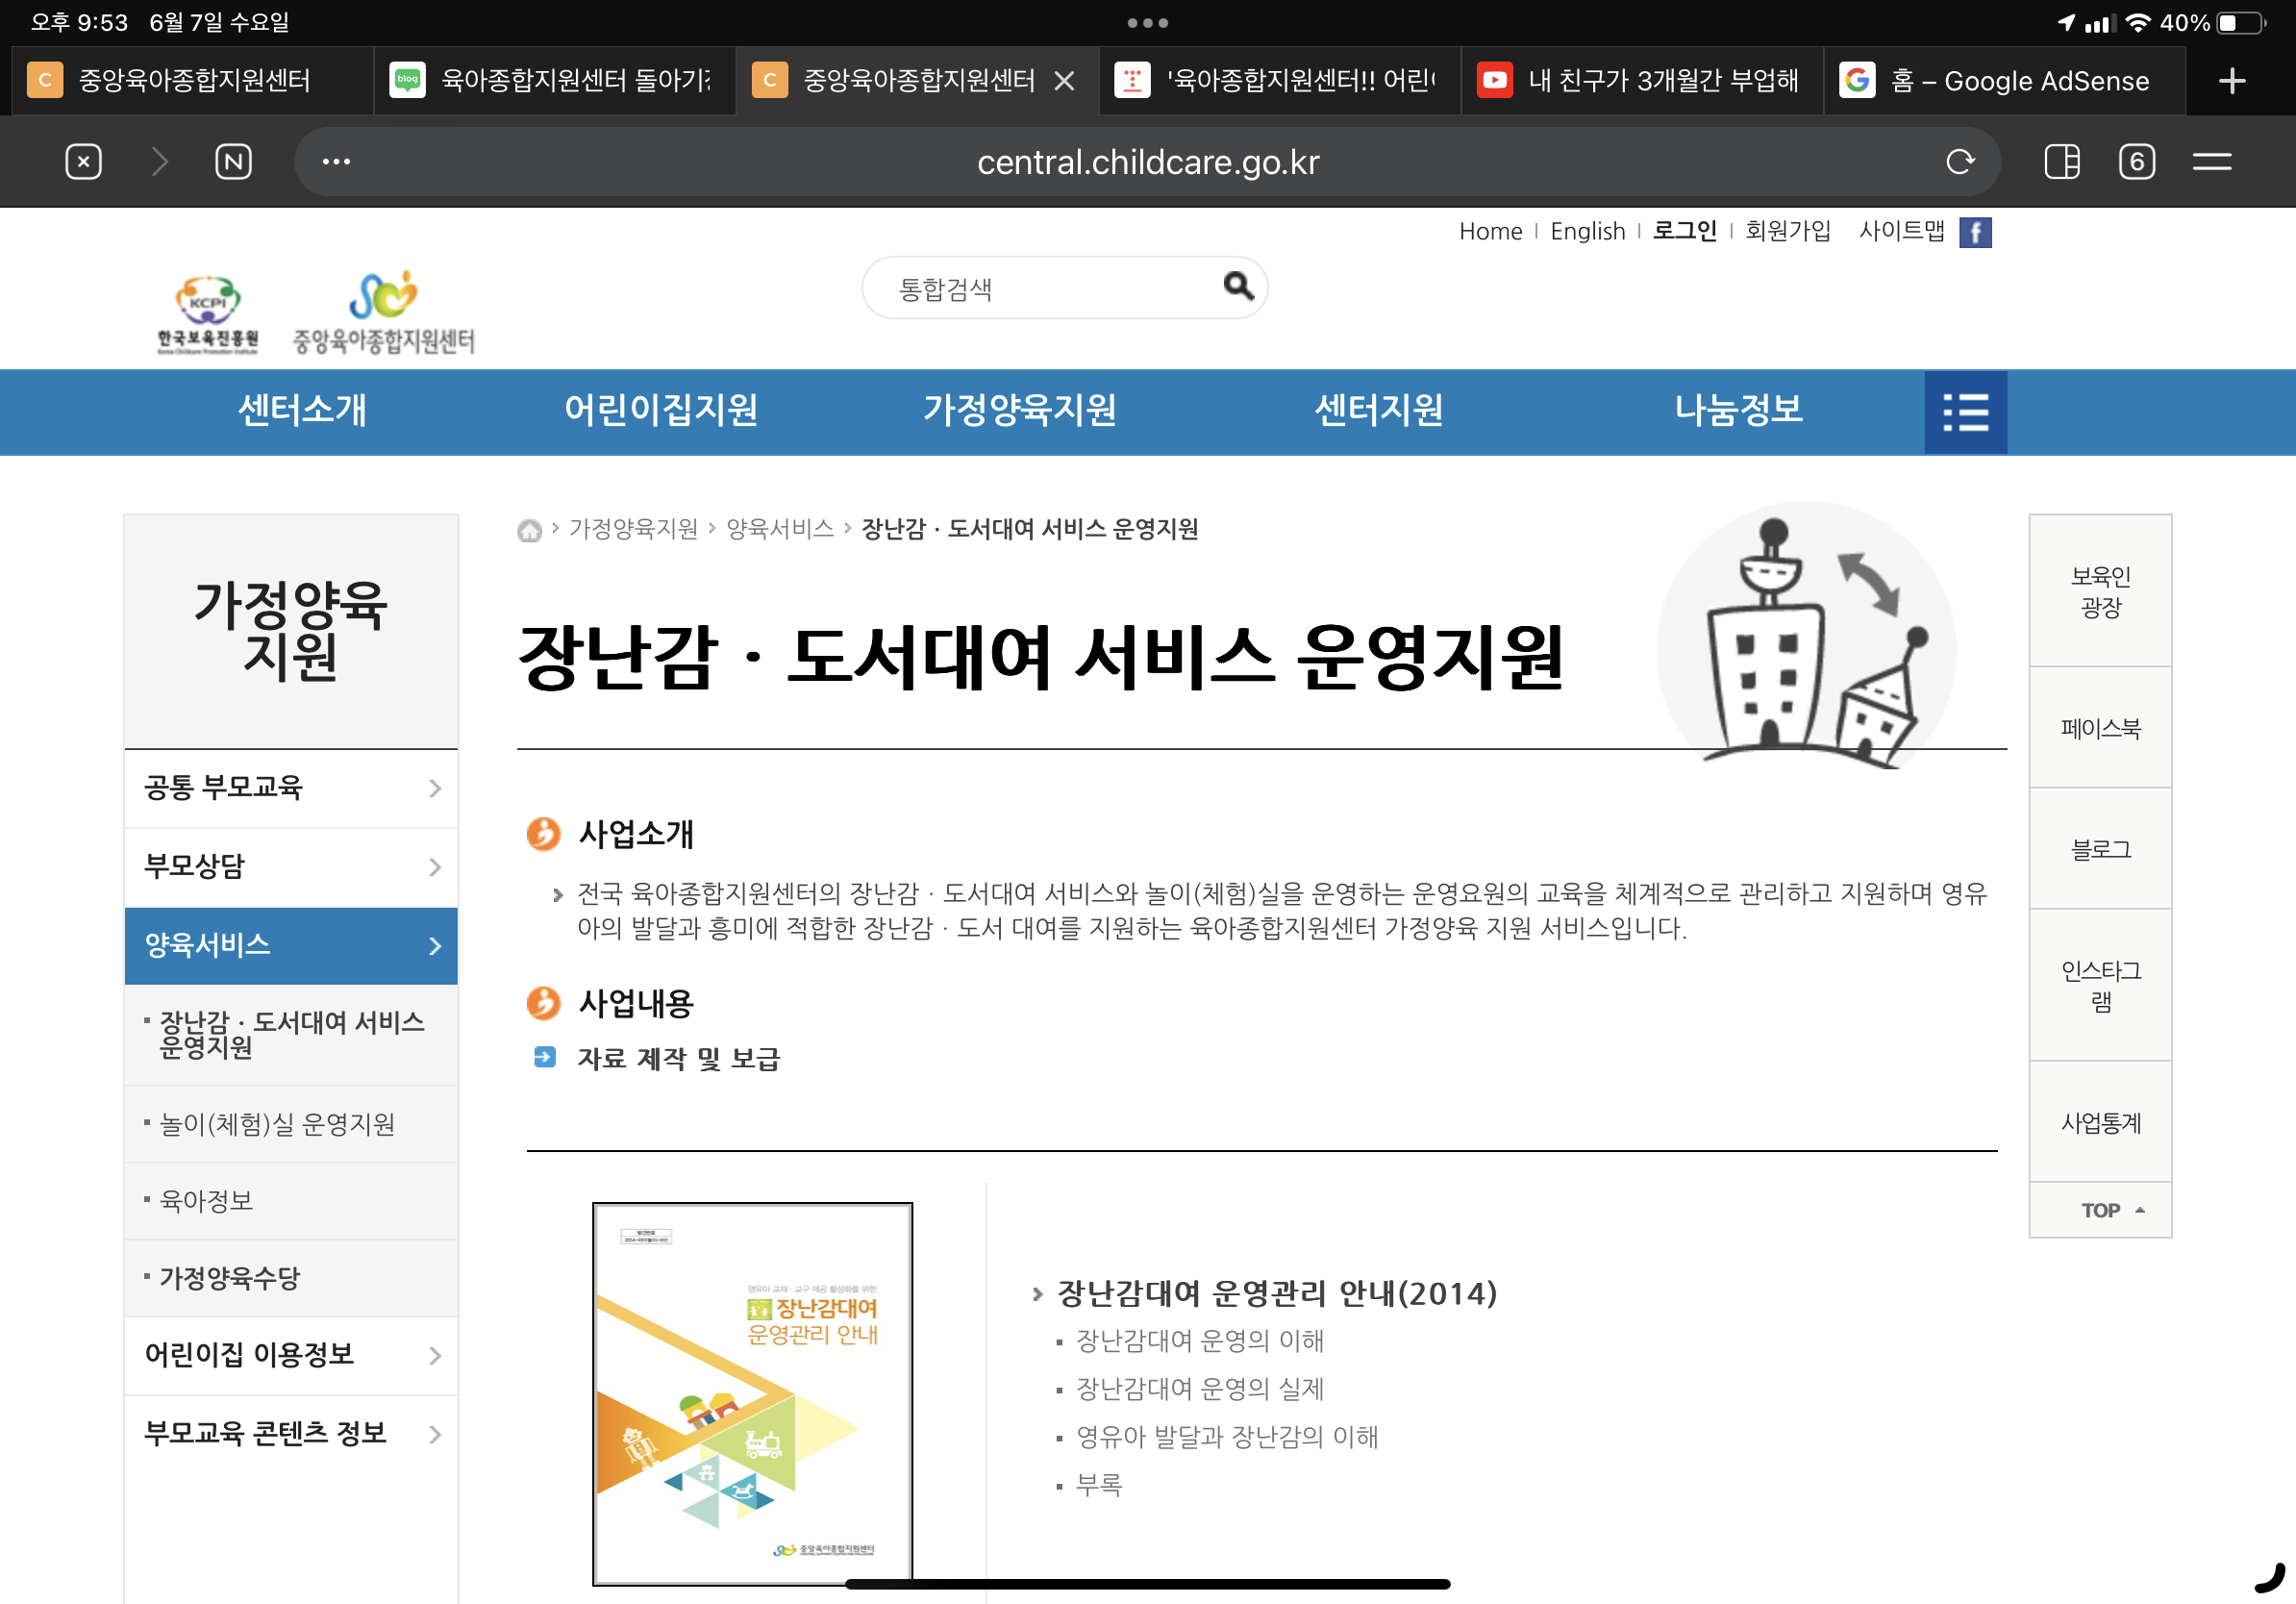The height and width of the screenshot is (1604, 2296).
Task: Select 놀이(체험)실 운영지원 submenu item
Action: point(277,1124)
